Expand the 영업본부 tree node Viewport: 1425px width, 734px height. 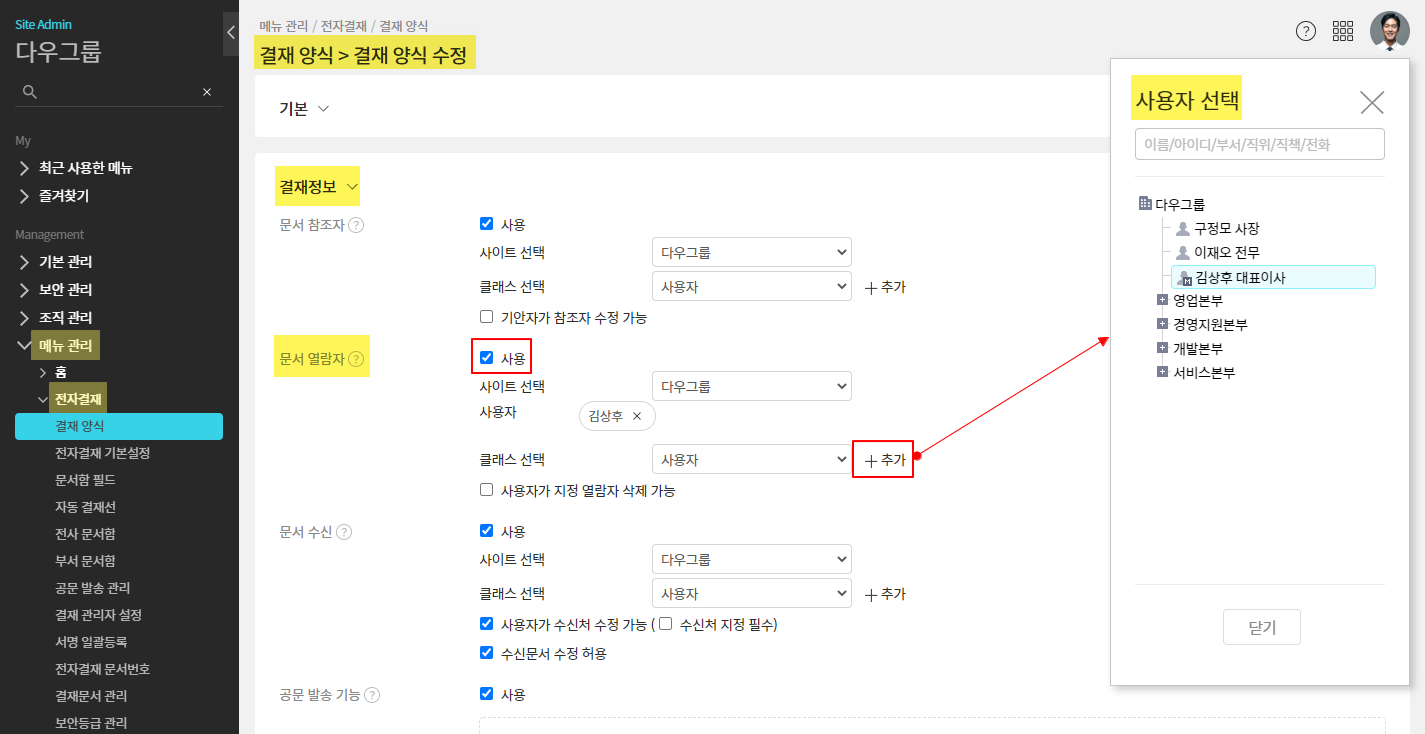point(1162,299)
